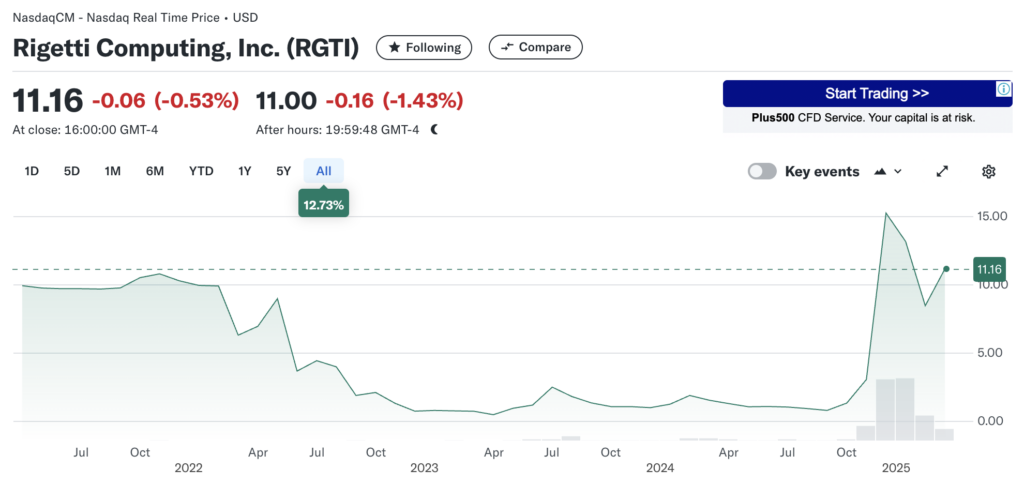
Task: Open the Compare stocks button
Action: pyautogui.click(x=535, y=47)
